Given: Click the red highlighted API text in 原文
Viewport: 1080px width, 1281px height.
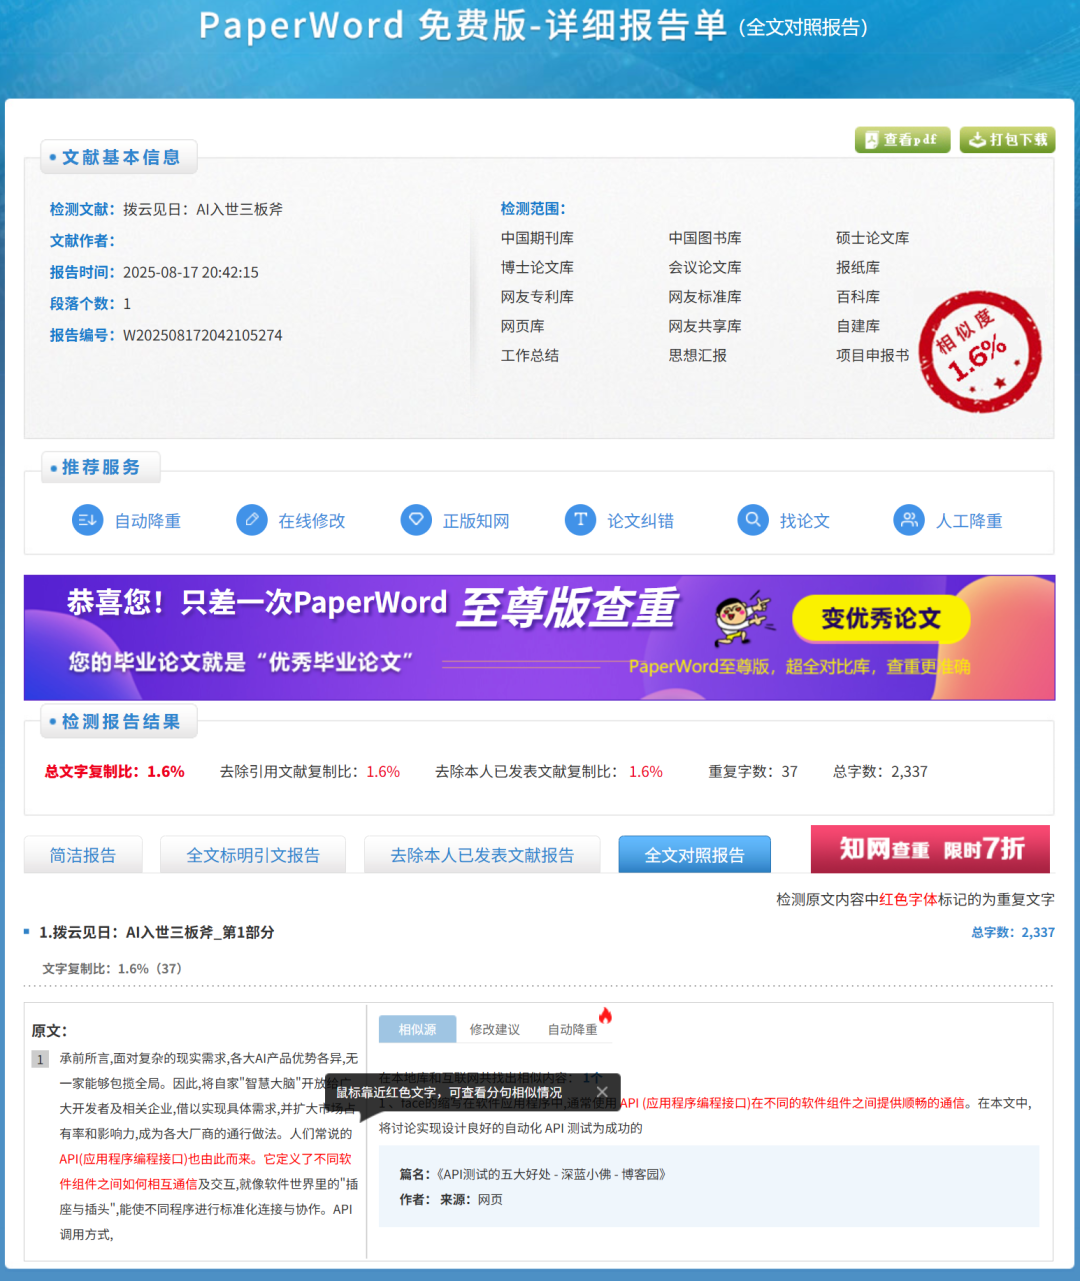Looking at the screenshot, I should (205, 1159).
